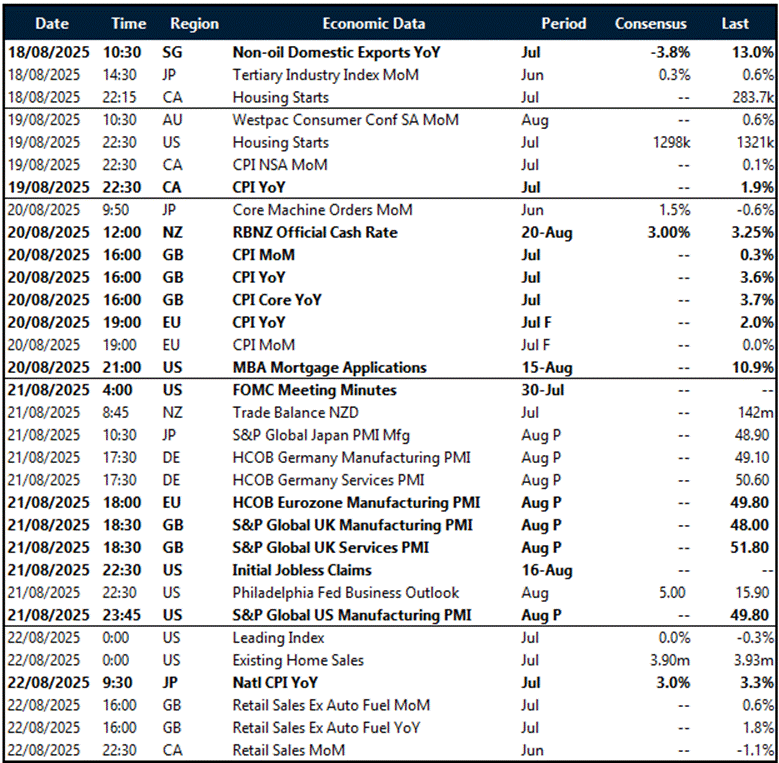Select the Existing Home Sales row
Image resolution: width=779 pixels, height=763 pixels.
pos(297,660)
